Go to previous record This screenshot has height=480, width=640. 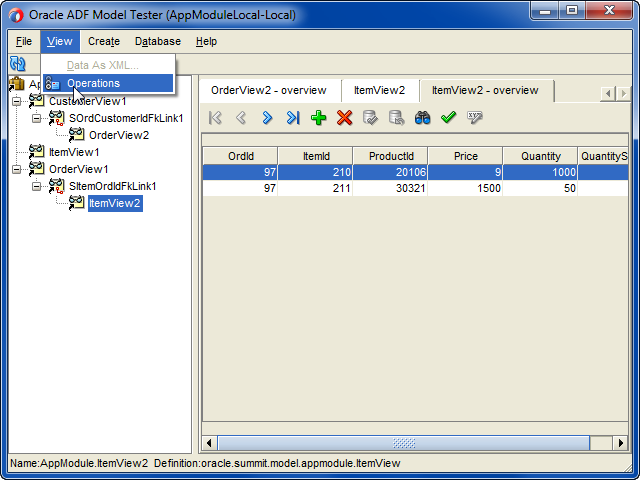tap(241, 118)
